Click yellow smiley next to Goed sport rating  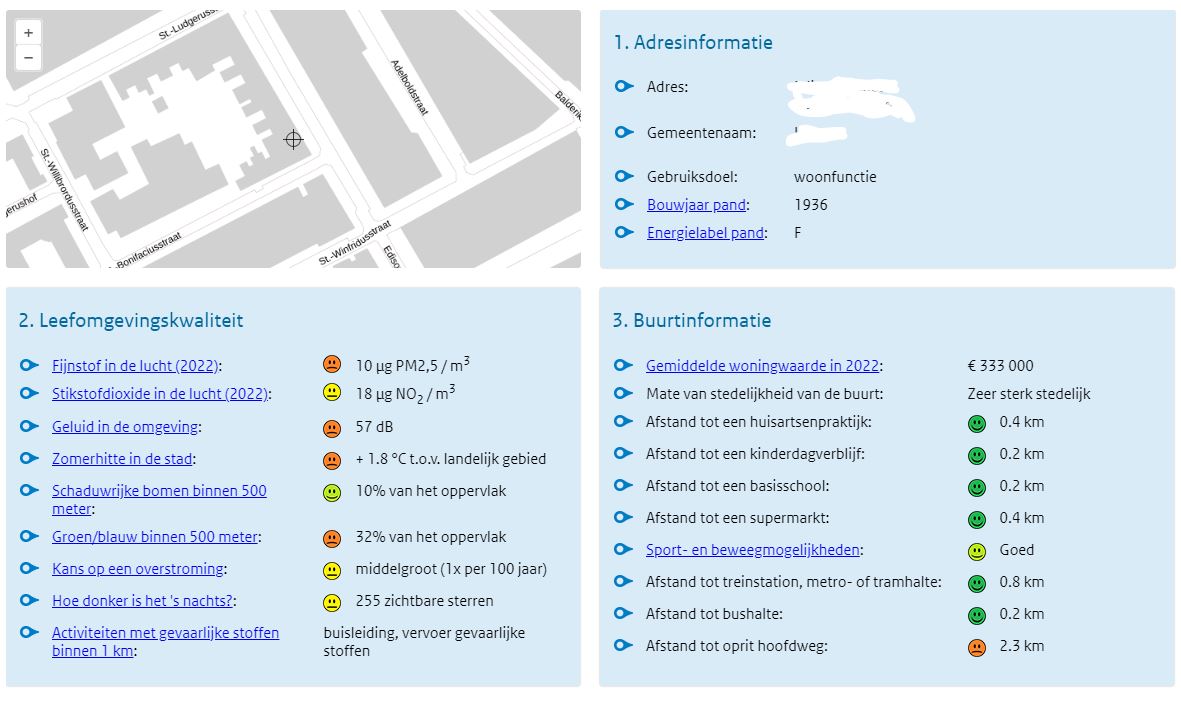[x=977, y=552]
